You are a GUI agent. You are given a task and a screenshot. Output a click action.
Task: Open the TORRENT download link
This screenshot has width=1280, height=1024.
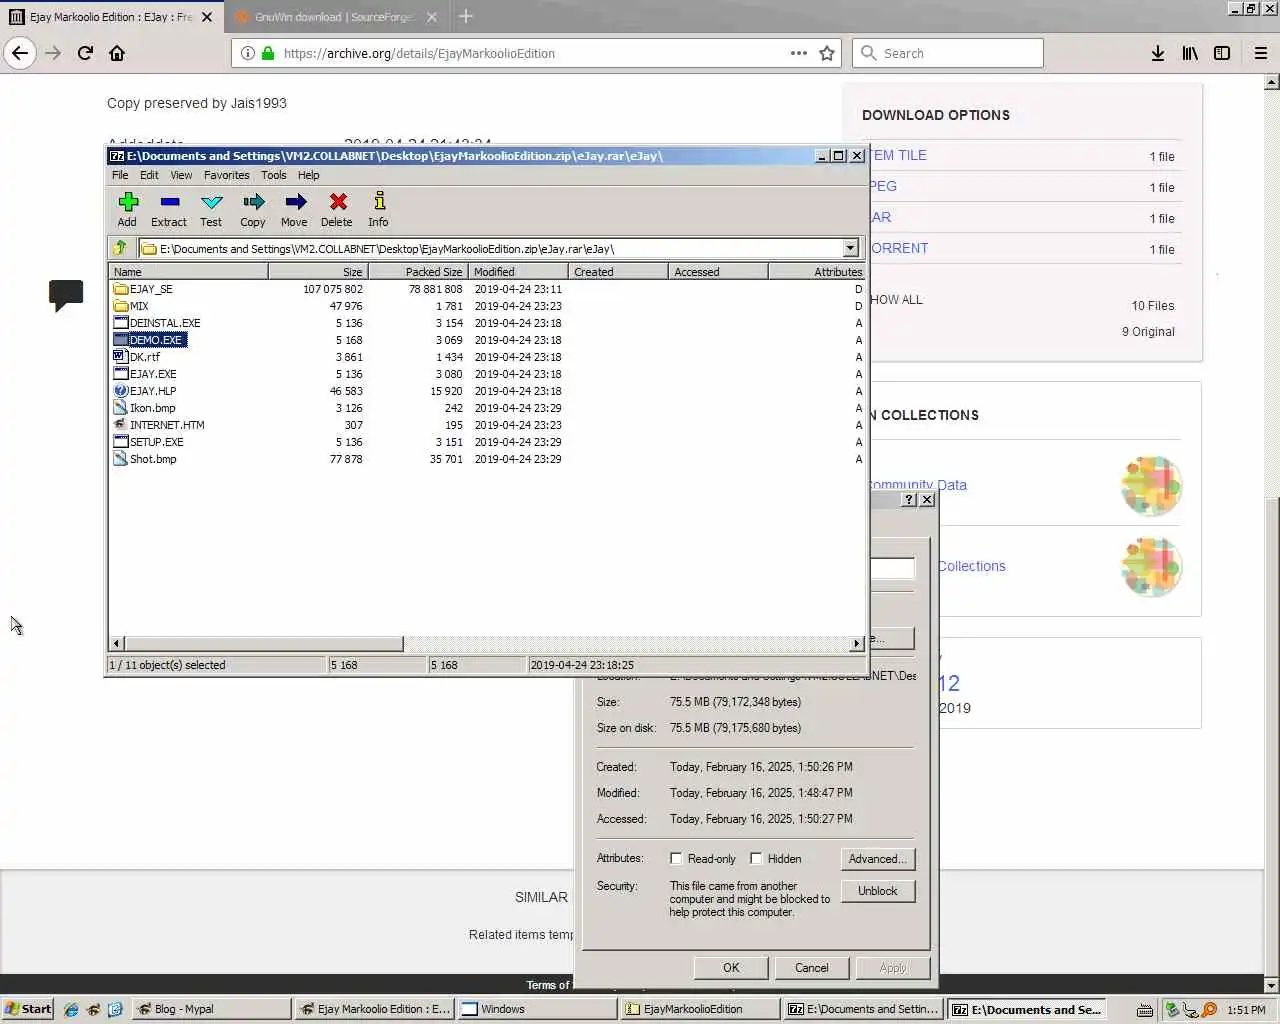click(x=898, y=248)
